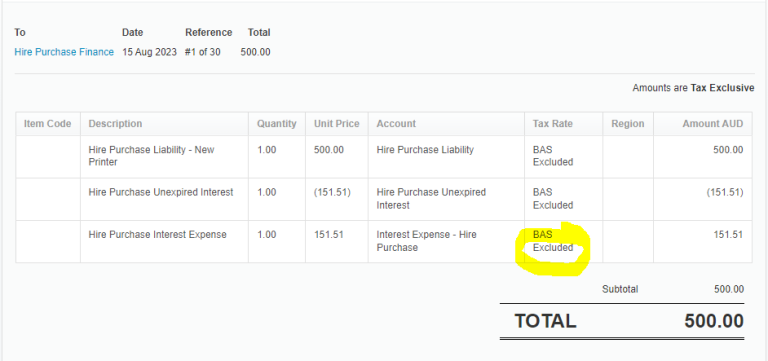Select description Hire Purchase Interest Expense
The width and height of the screenshot is (768, 361).
pos(157,235)
